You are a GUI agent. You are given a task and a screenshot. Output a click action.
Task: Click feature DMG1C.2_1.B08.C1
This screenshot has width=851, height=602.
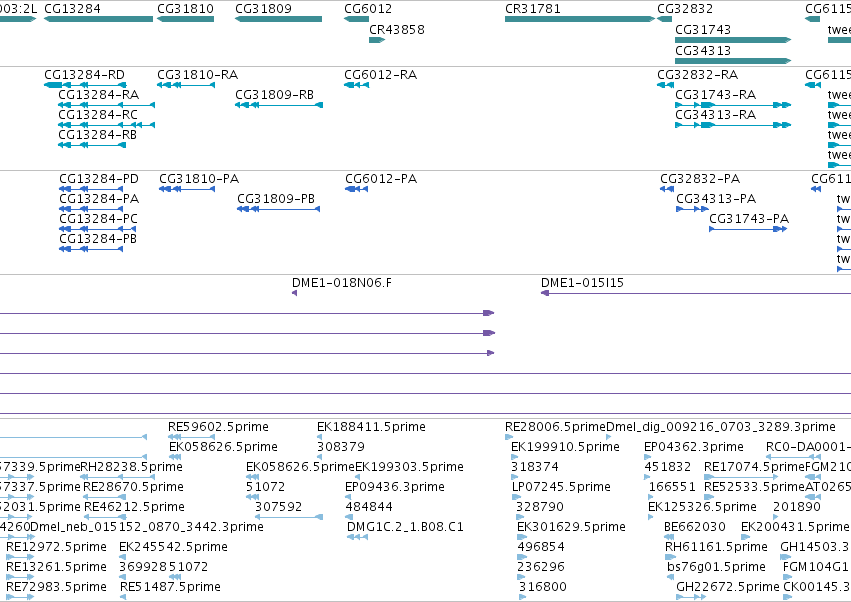pos(357,537)
